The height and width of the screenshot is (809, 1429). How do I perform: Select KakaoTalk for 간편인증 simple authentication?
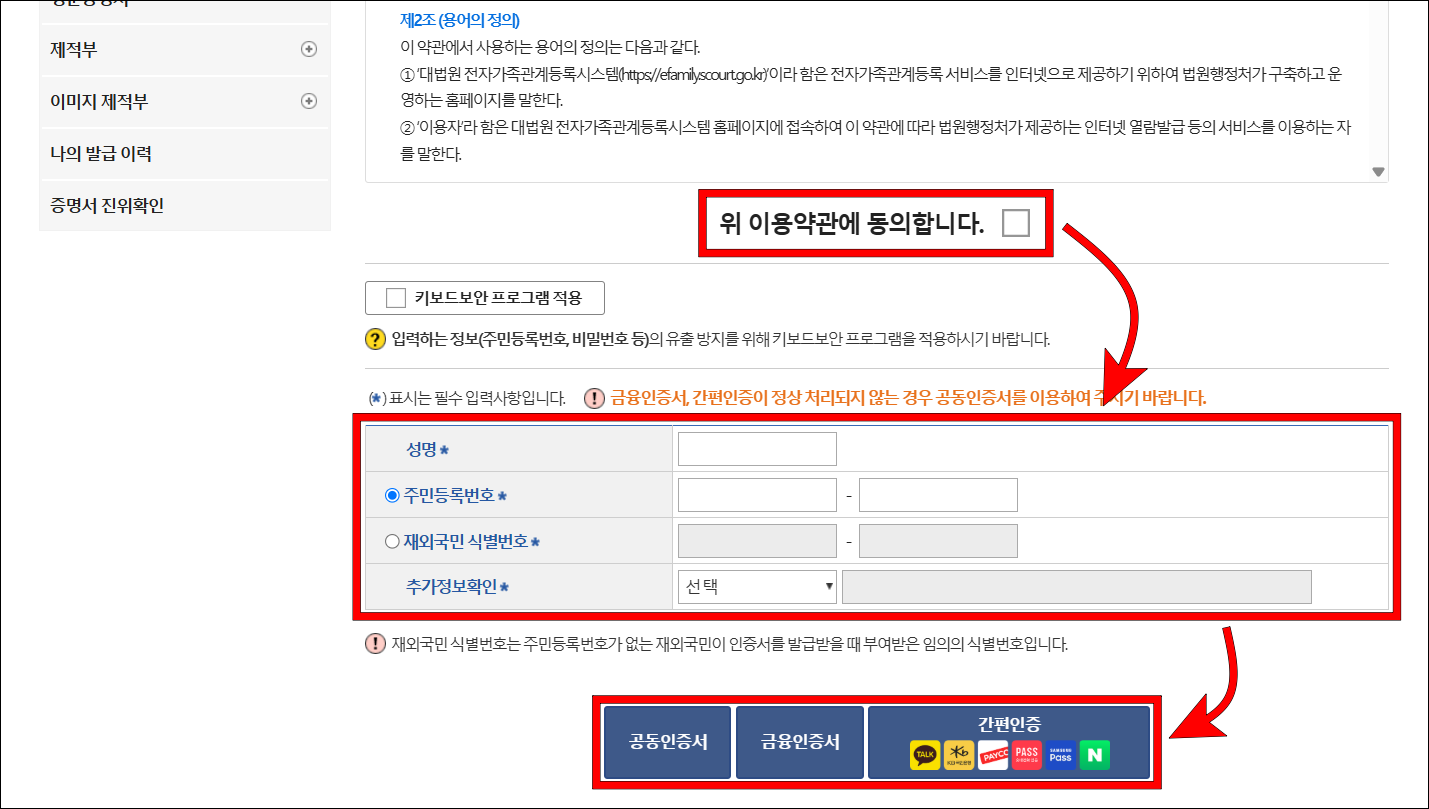(925, 755)
